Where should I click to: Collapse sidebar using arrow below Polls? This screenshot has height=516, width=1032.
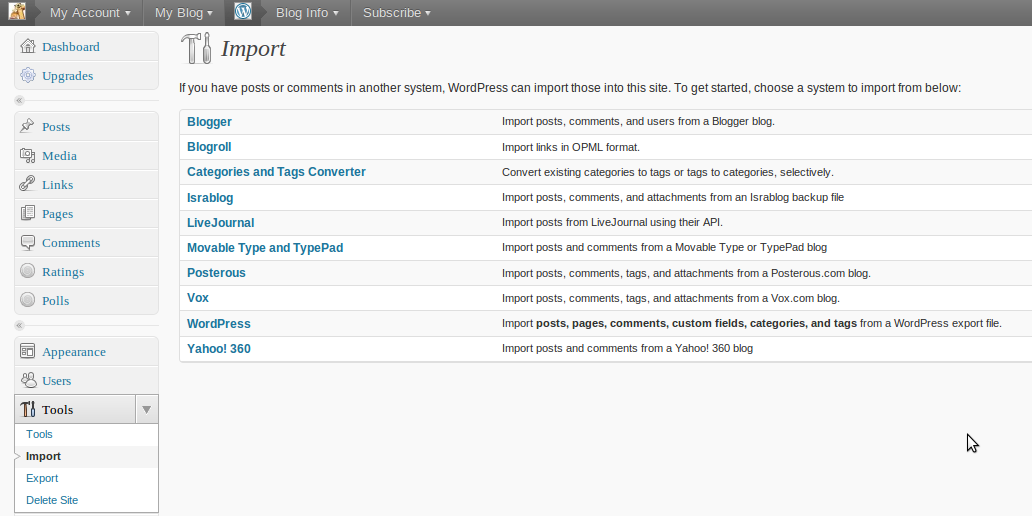(19, 325)
